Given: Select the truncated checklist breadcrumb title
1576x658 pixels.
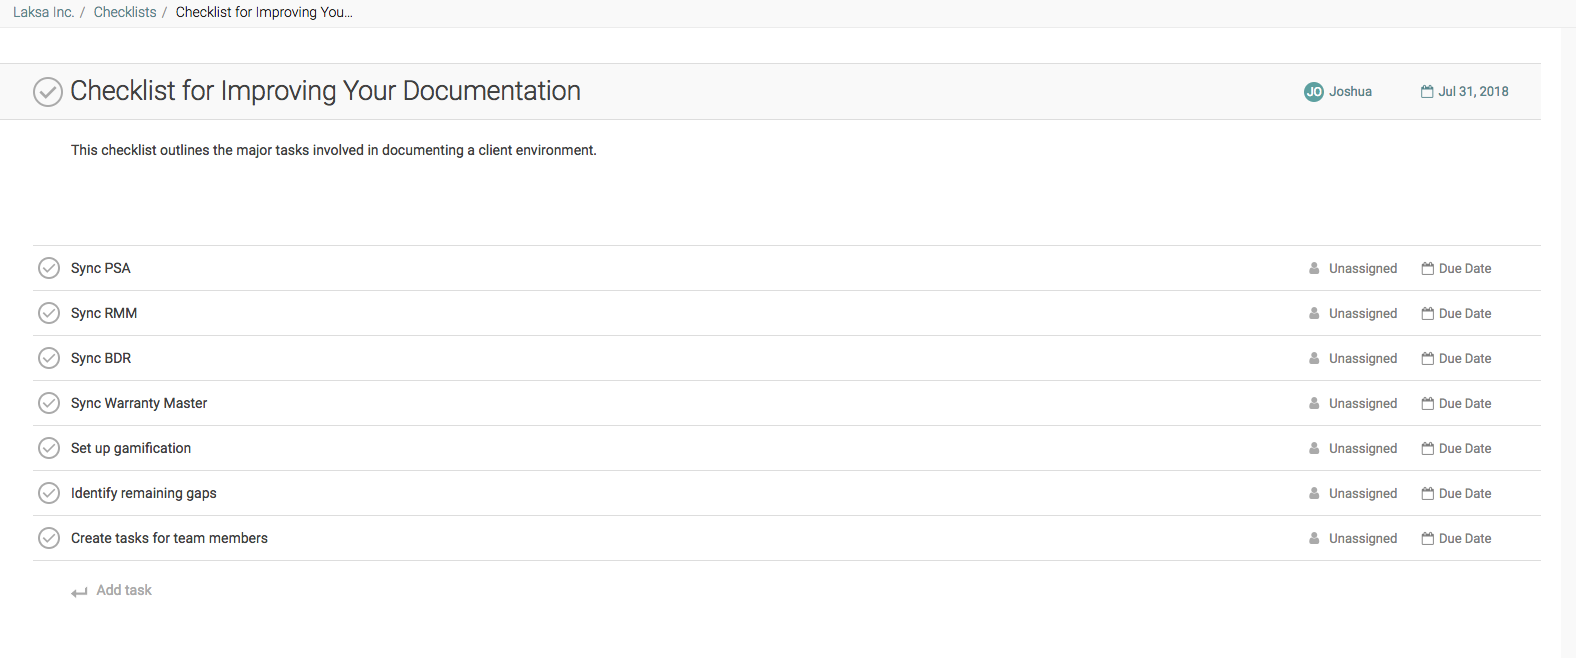Looking at the screenshot, I should [x=263, y=12].
